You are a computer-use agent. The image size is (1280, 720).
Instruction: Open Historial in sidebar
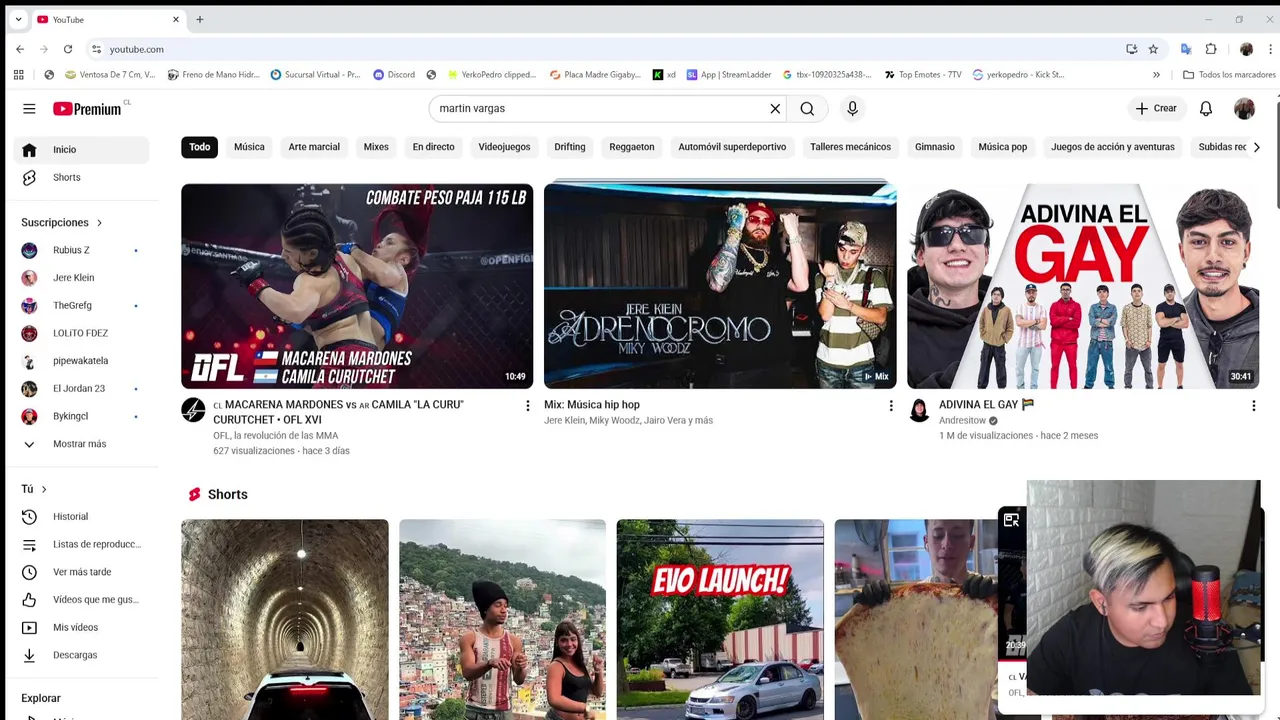pyautogui.click(x=82, y=517)
